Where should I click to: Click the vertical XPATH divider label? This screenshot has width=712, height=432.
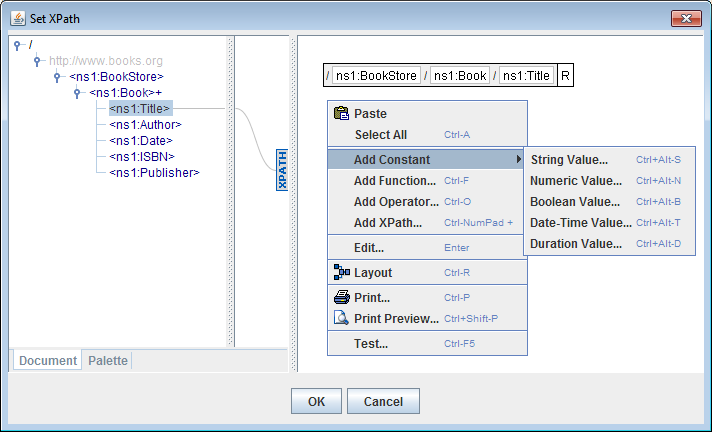[282, 171]
